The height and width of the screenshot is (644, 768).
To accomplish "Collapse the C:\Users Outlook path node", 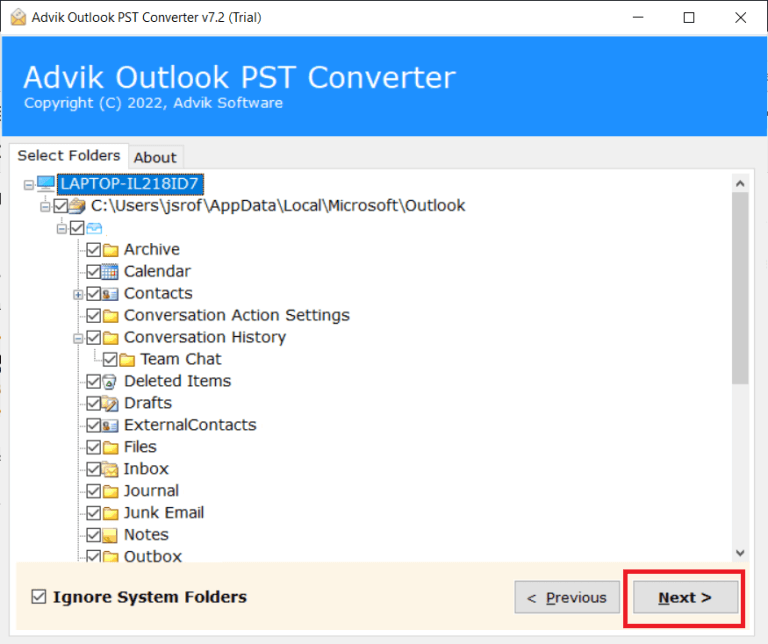I will pyautogui.click(x=45, y=207).
